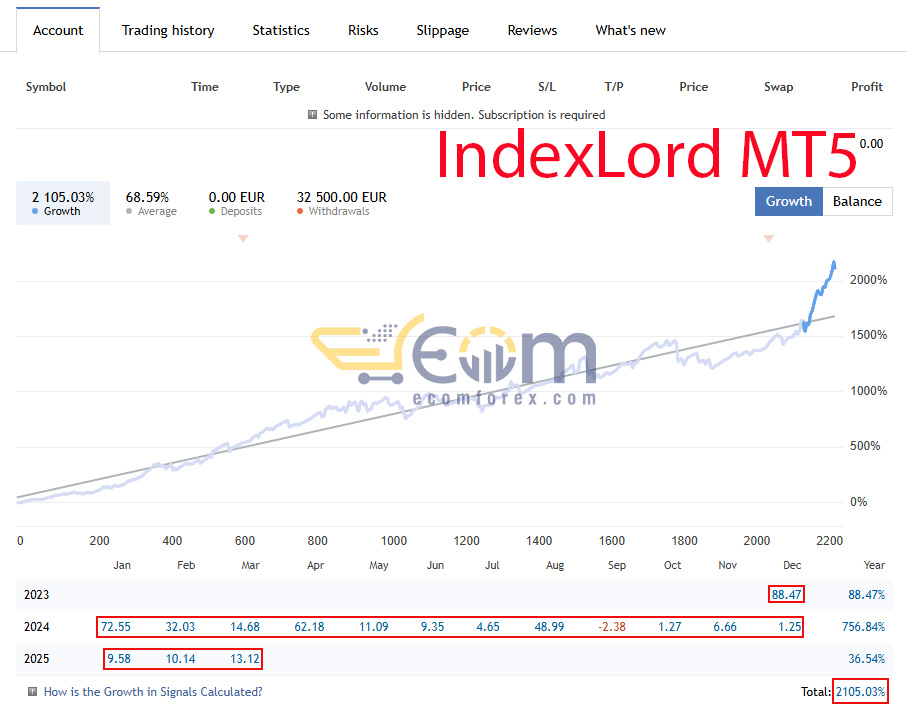Click the withdrawal marker triangle near the 2000 mark
This screenshot has width=907, height=719.
(x=769, y=238)
